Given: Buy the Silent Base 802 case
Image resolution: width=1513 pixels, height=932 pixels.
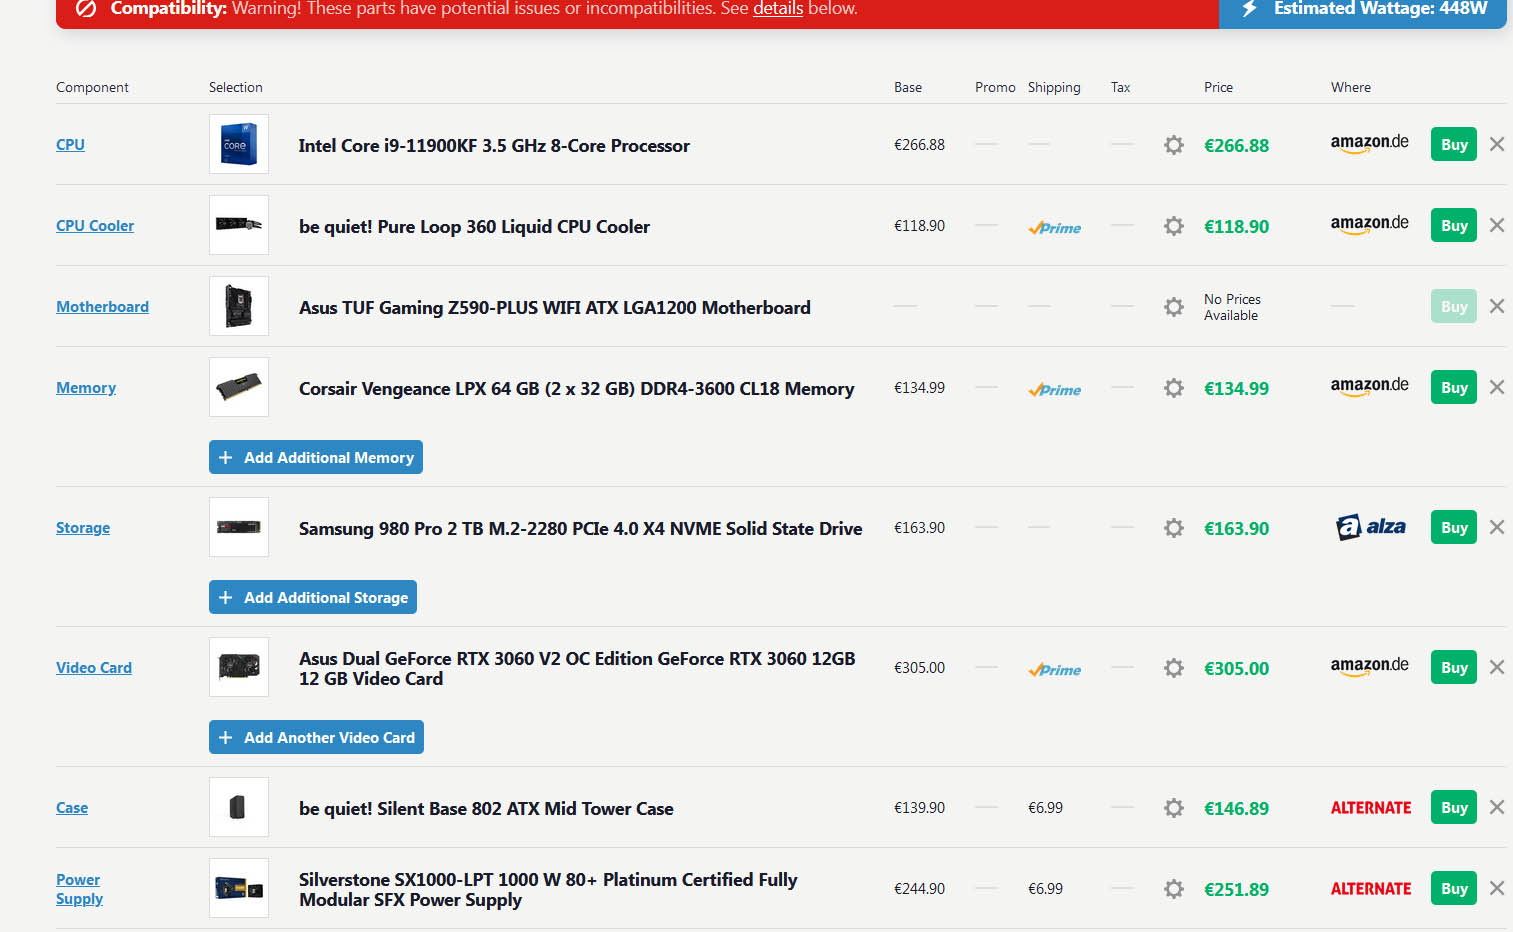Looking at the screenshot, I should (1454, 808).
